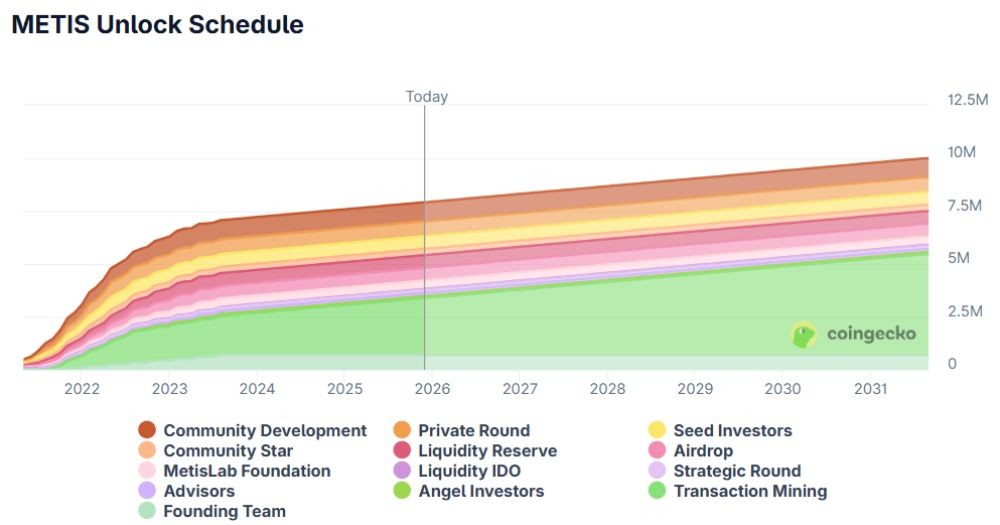Click the Angel Investors legend color dot
The height and width of the screenshot is (525, 1000).
pos(402,491)
